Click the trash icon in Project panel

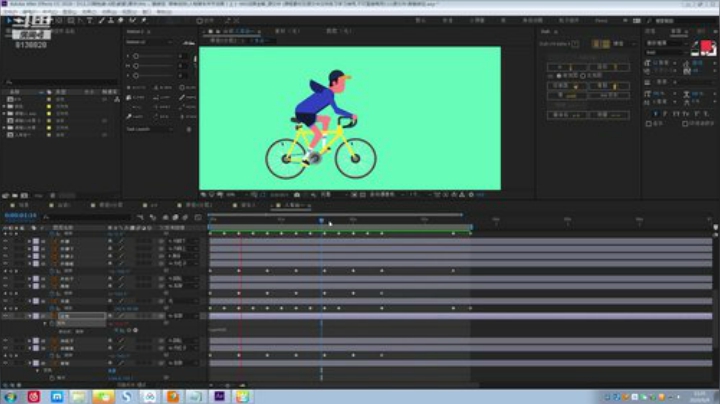53,196
